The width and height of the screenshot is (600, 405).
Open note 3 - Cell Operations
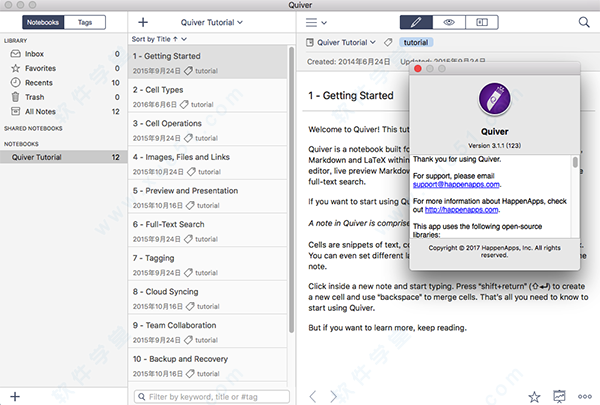(x=208, y=130)
